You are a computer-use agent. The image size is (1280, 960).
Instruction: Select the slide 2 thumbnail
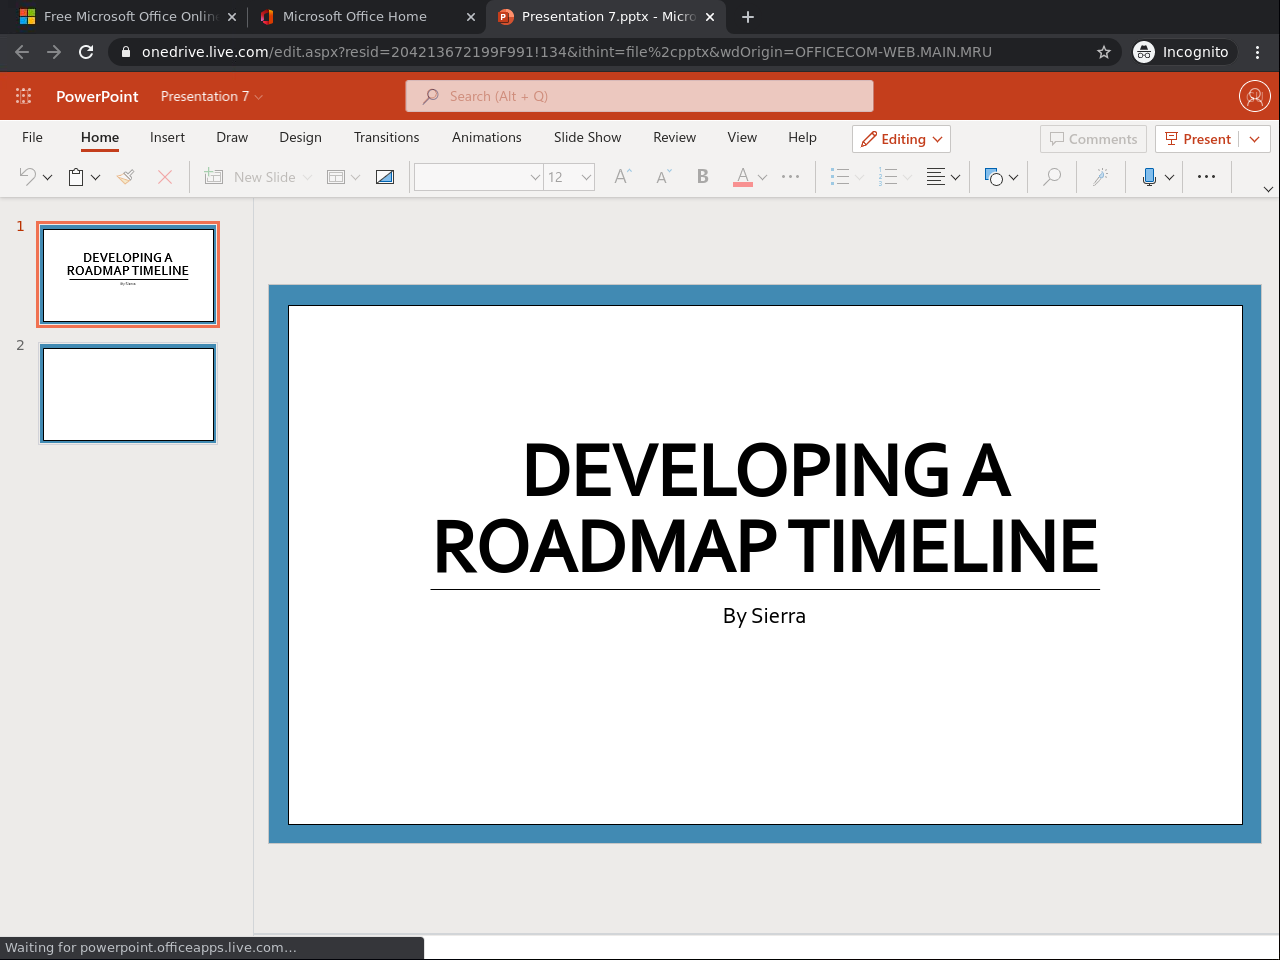click(128, 394)
